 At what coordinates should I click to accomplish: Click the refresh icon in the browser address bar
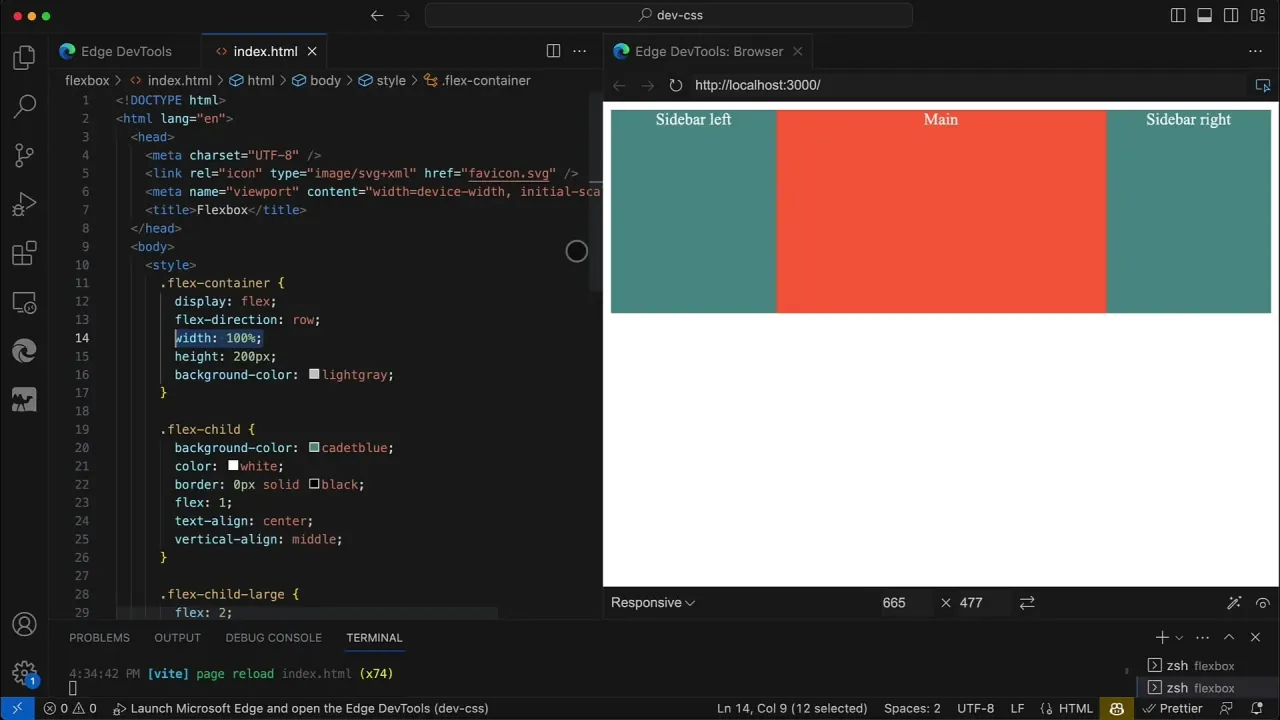tap(675, 85)
